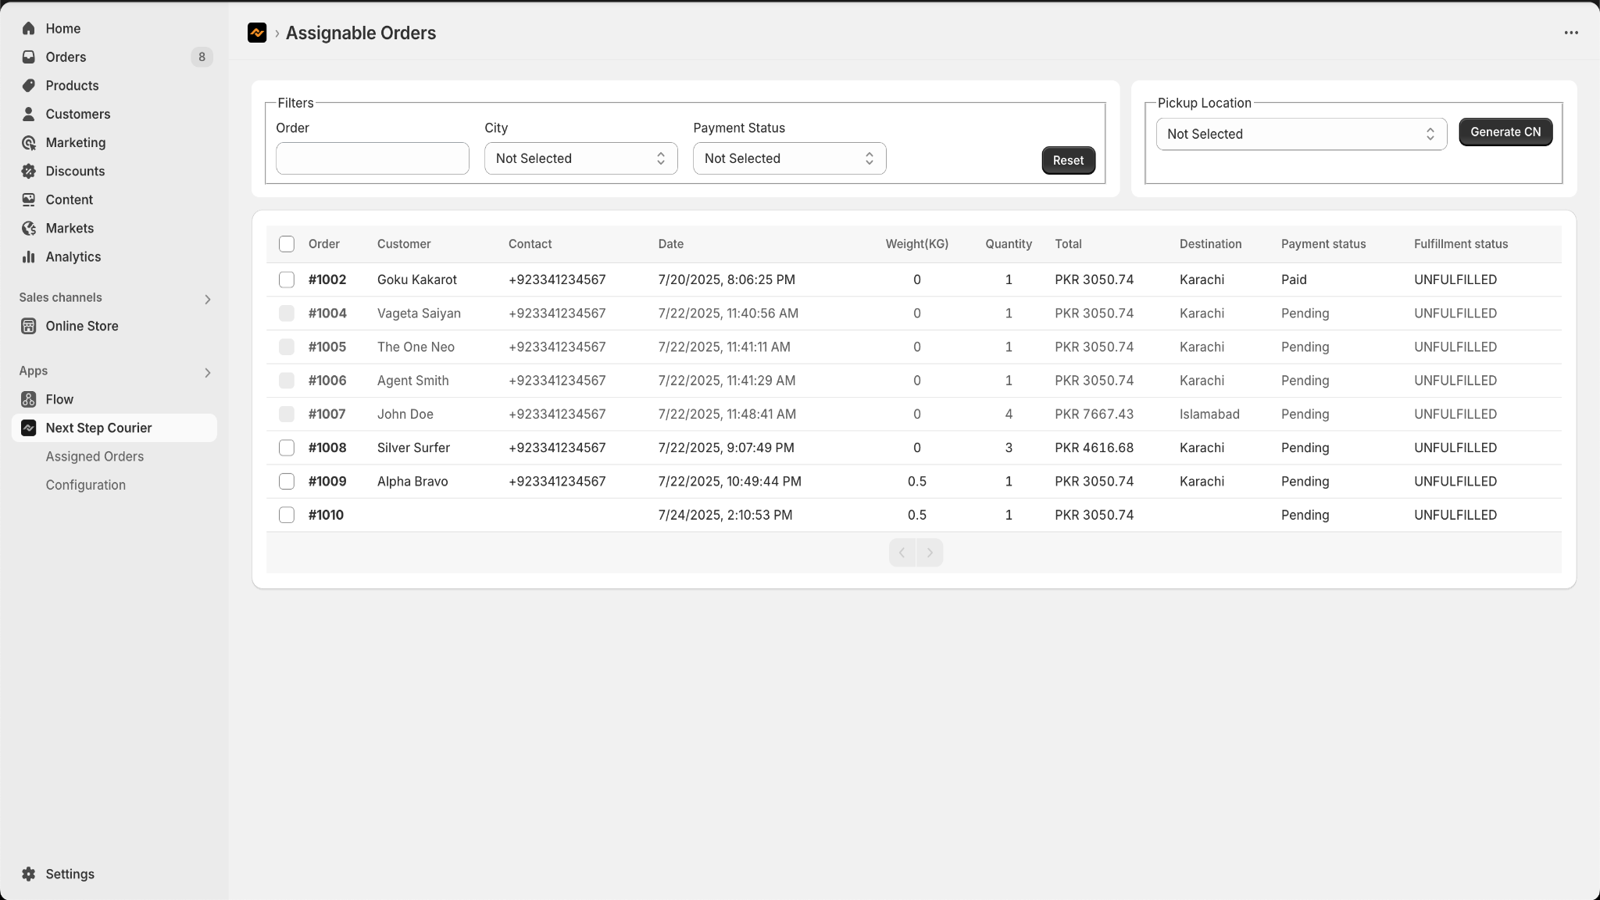Screen dimensions: 1600x900
Task: Click the Settings gear icon
Action: point(28,874)
